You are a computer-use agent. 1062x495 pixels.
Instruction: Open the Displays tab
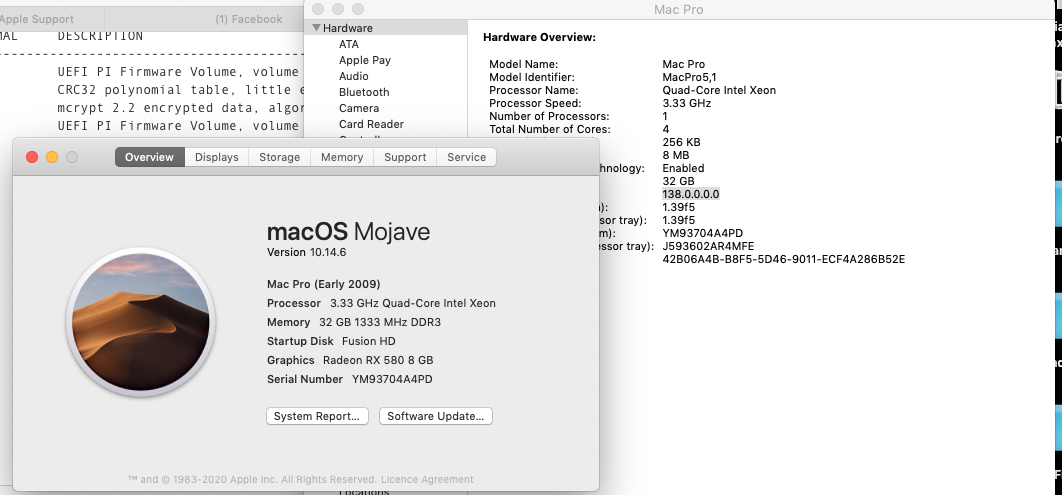[217, 157]
